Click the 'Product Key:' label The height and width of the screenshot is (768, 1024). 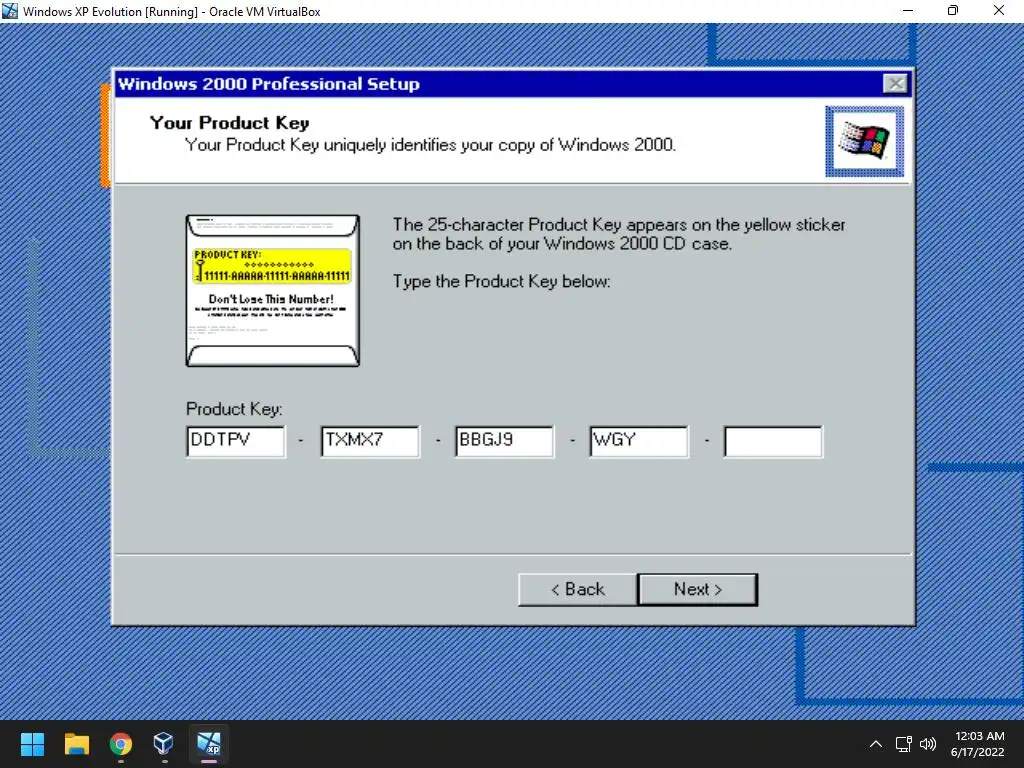pyautogui.click(x=234, y=409)
